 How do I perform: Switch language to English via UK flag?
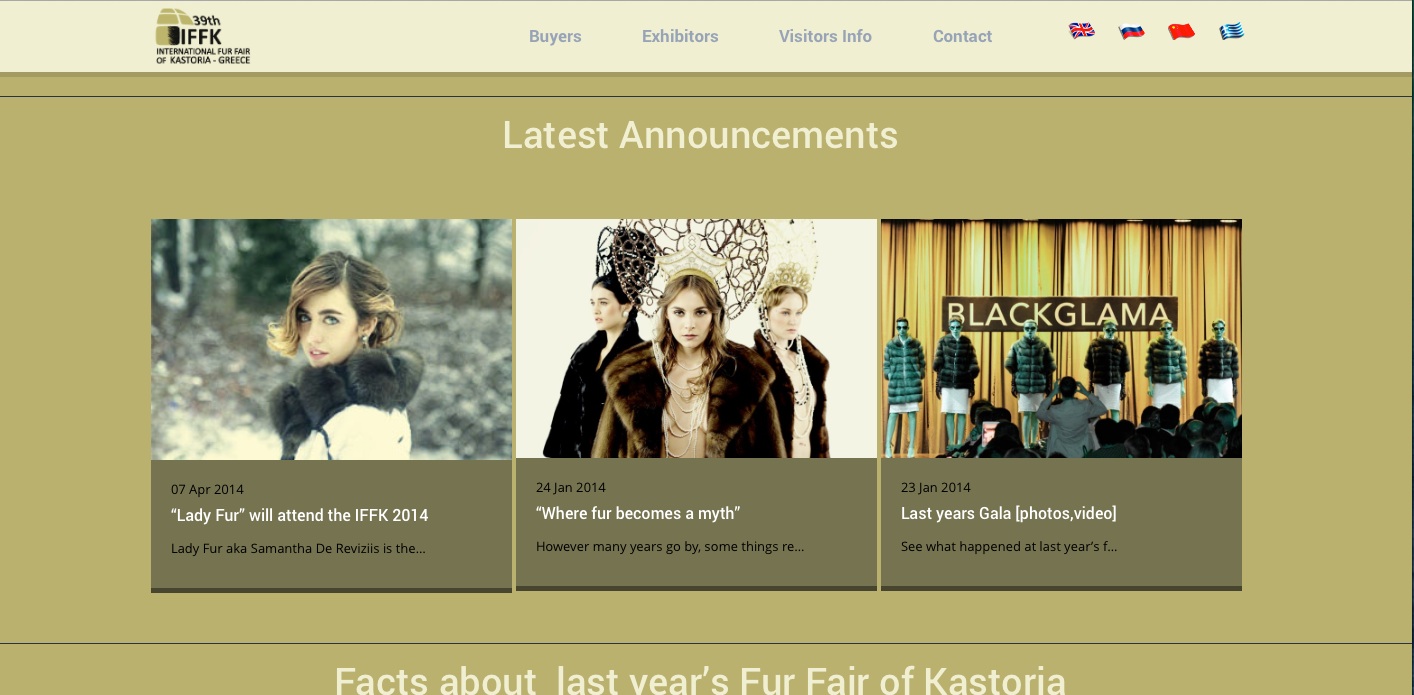pos(1082,31)
